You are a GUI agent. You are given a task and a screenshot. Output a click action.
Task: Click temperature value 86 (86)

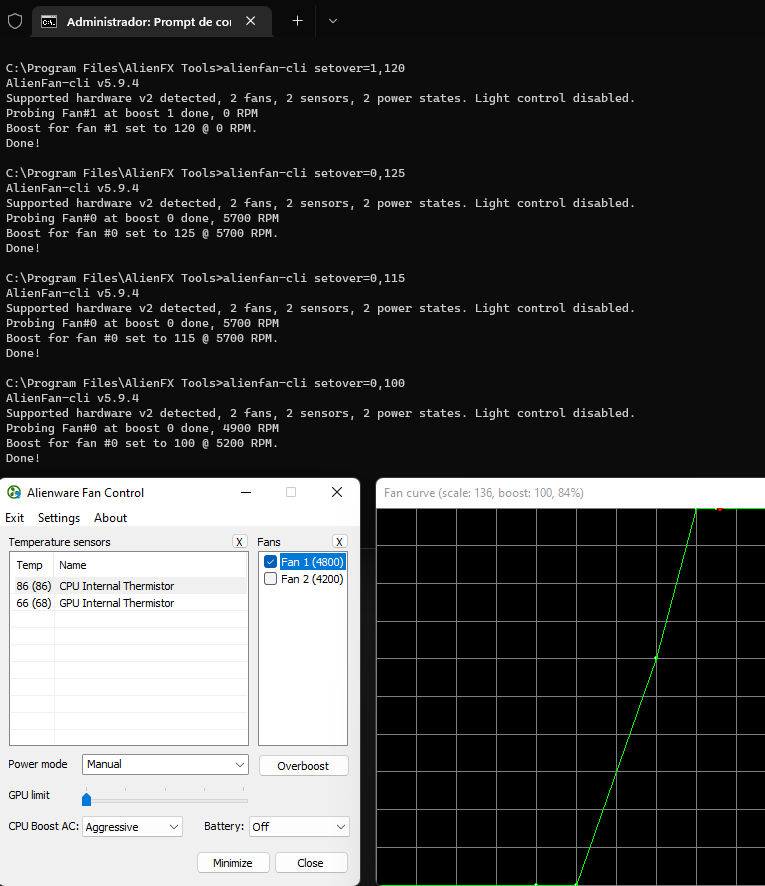pyautogui.click(x=33, y=586)
